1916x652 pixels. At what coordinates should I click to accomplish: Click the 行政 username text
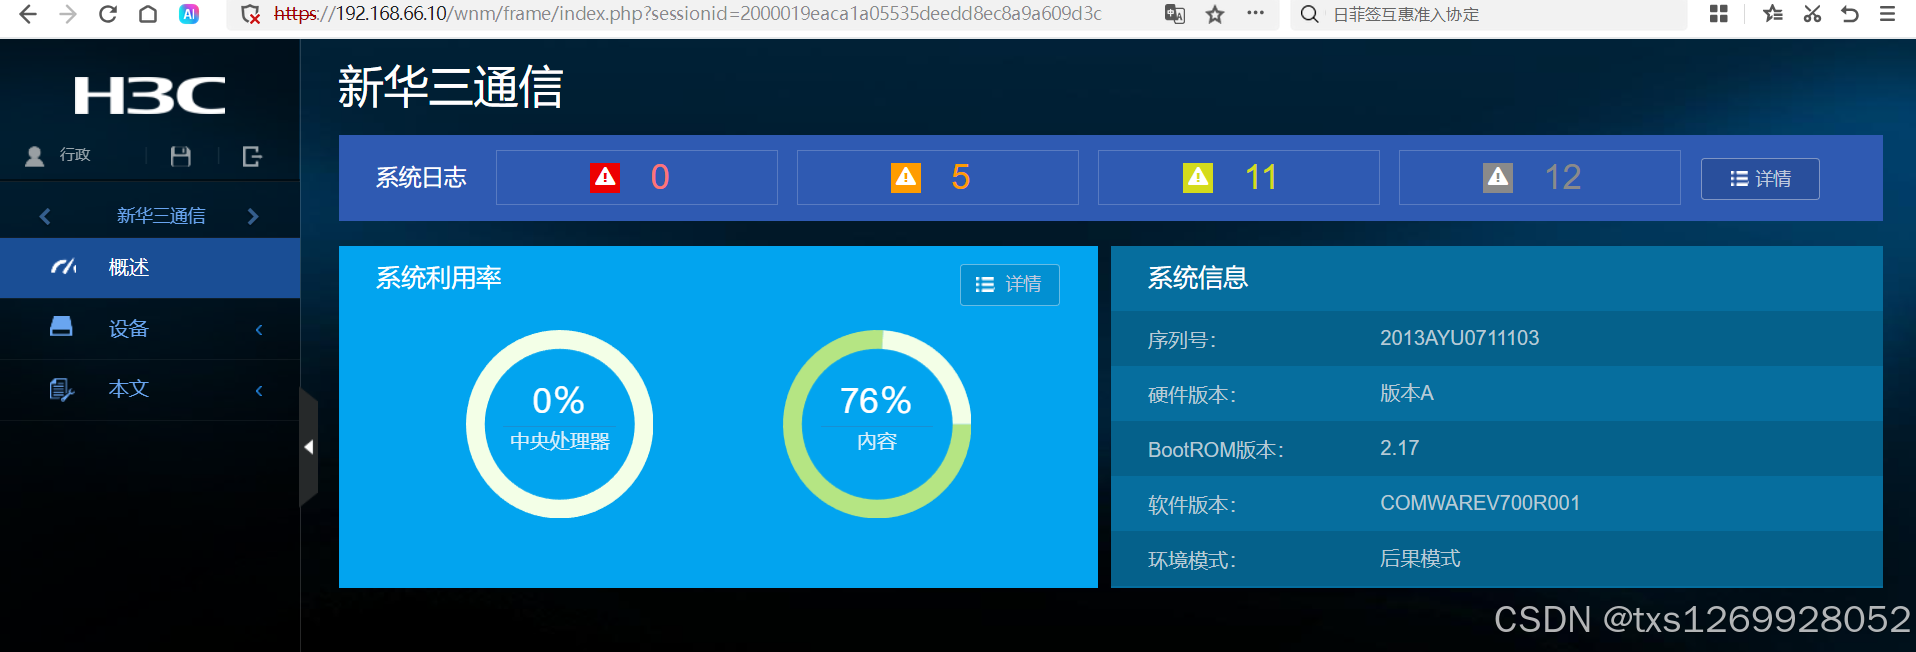pyautogui.click(x=75, y=155)
